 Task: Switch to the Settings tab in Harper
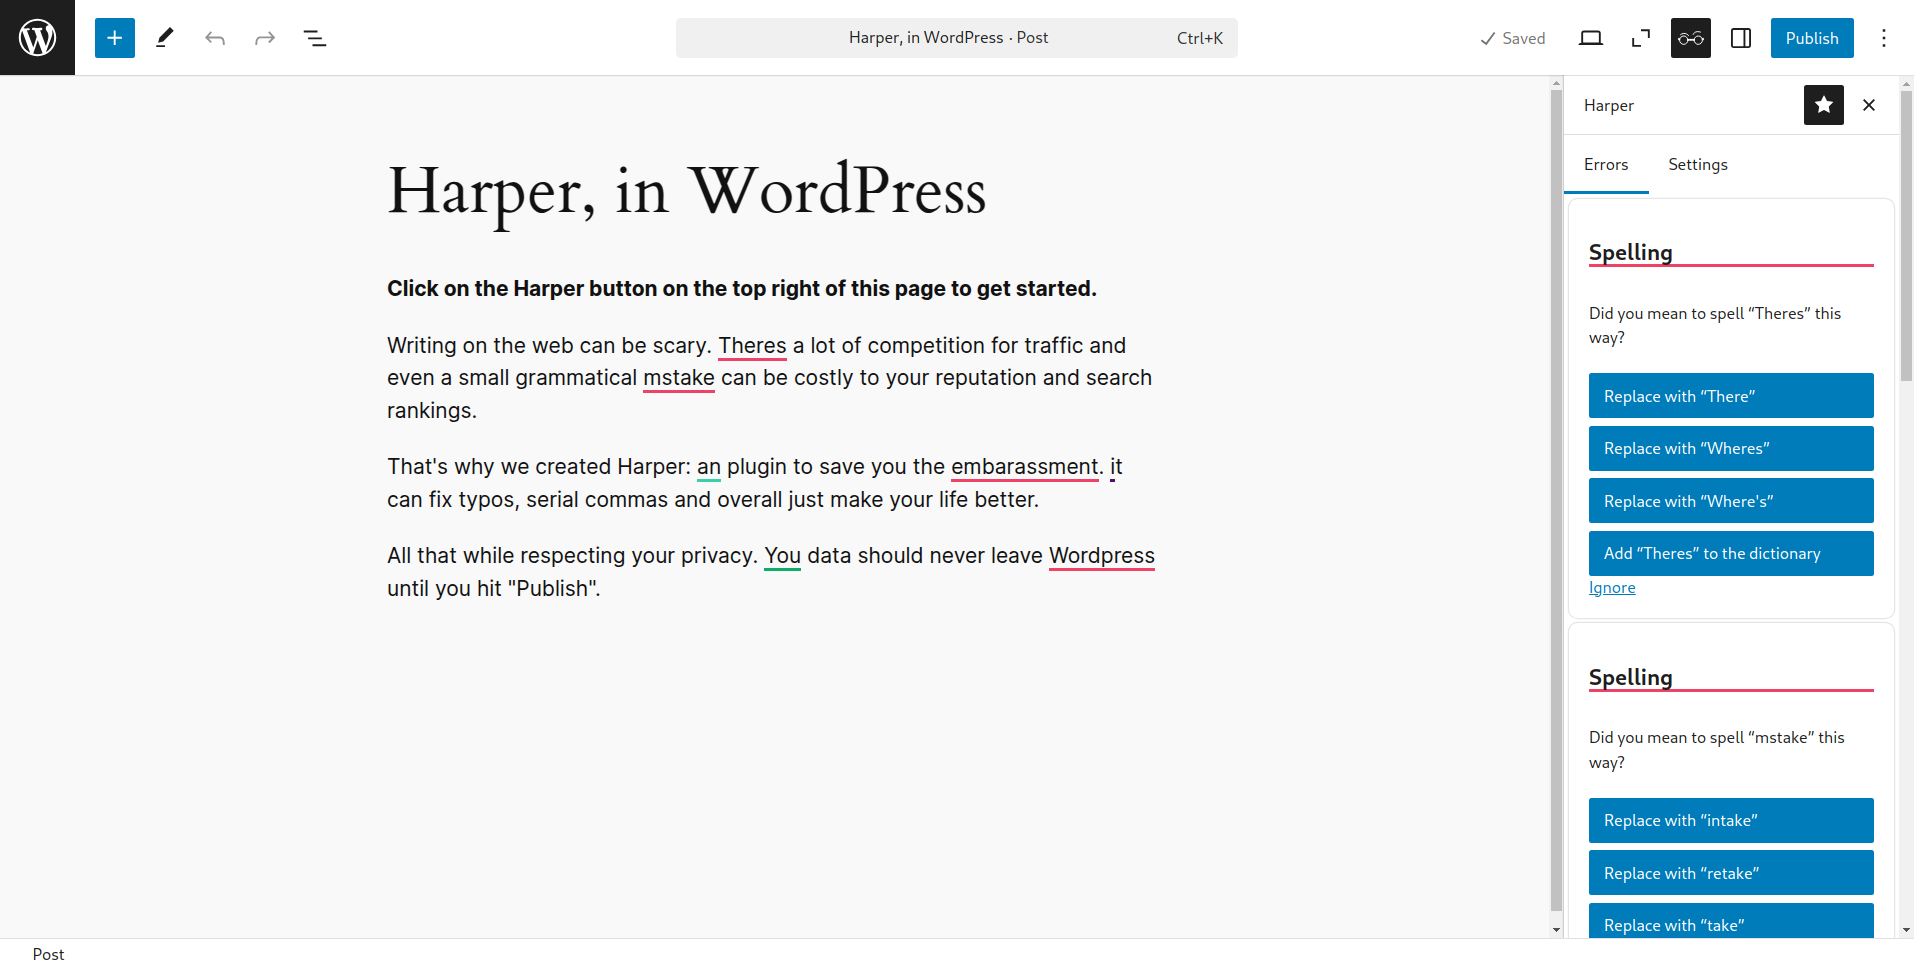(x=1698, y=165)
